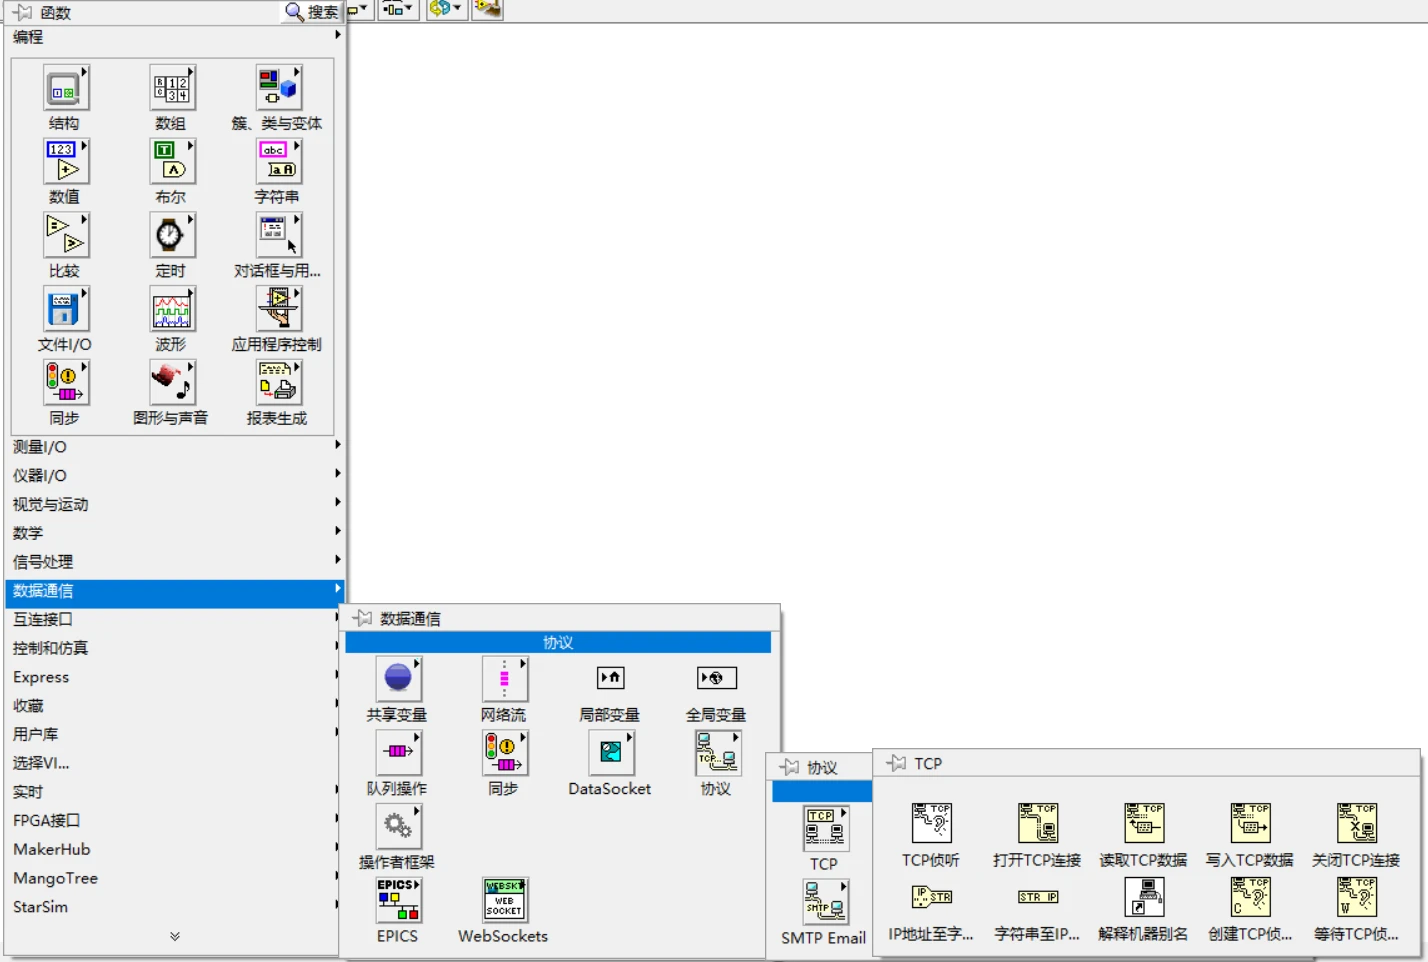Open the 图形与声音 palette icon

171,383
